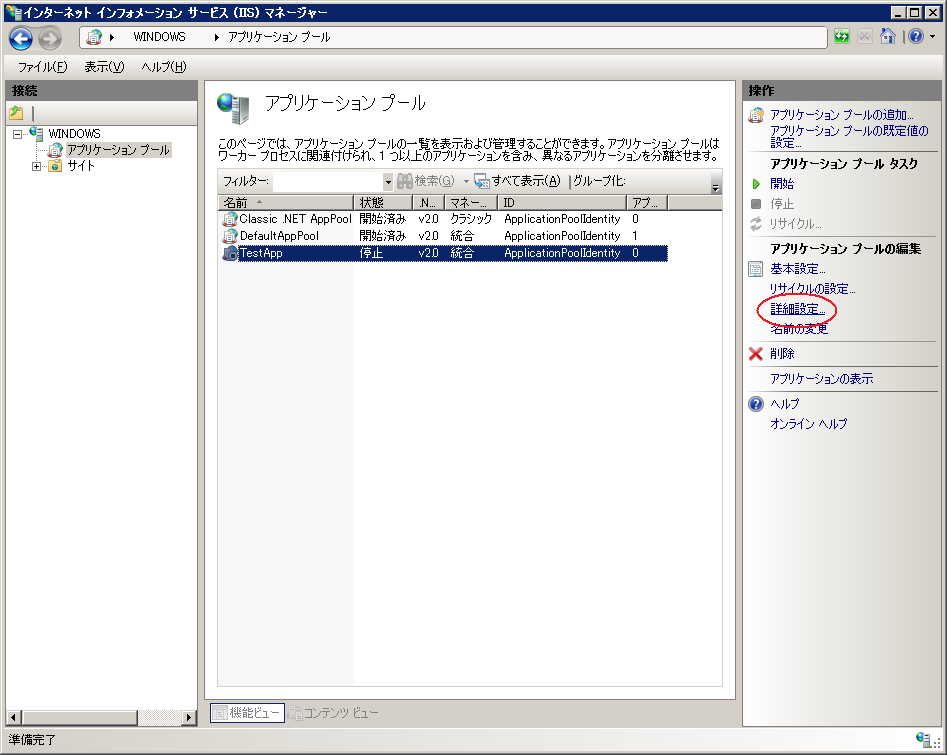Select WINDOWS server icon in tree
The width and height of the screenshot is (947, 755).
pos(36,133)
